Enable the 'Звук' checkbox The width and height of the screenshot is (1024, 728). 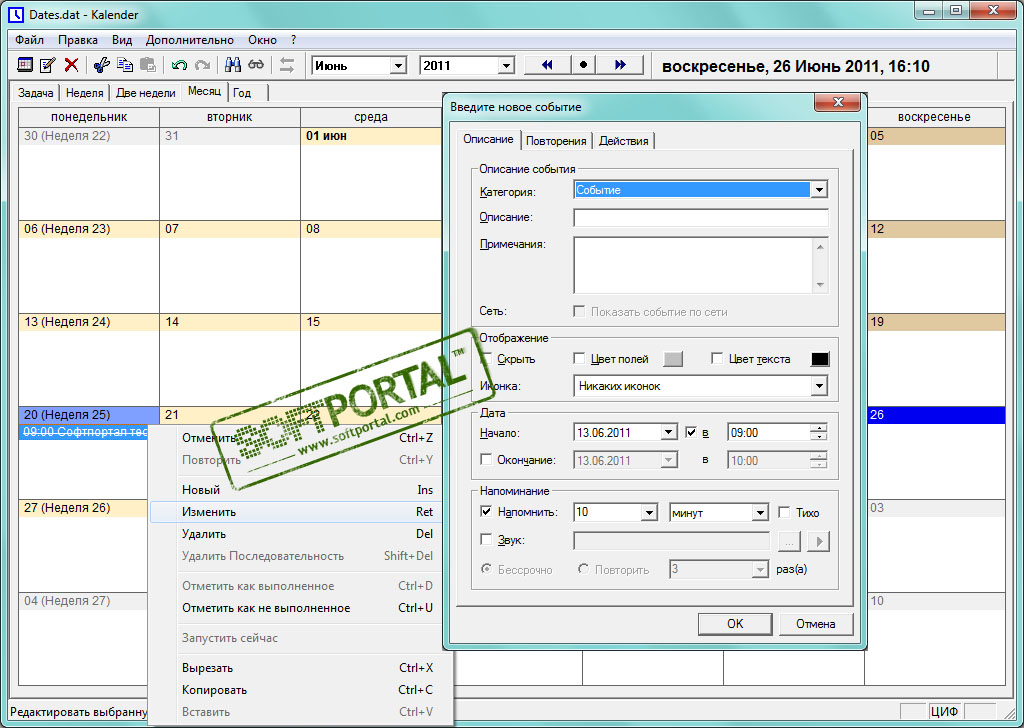[486, 539]
